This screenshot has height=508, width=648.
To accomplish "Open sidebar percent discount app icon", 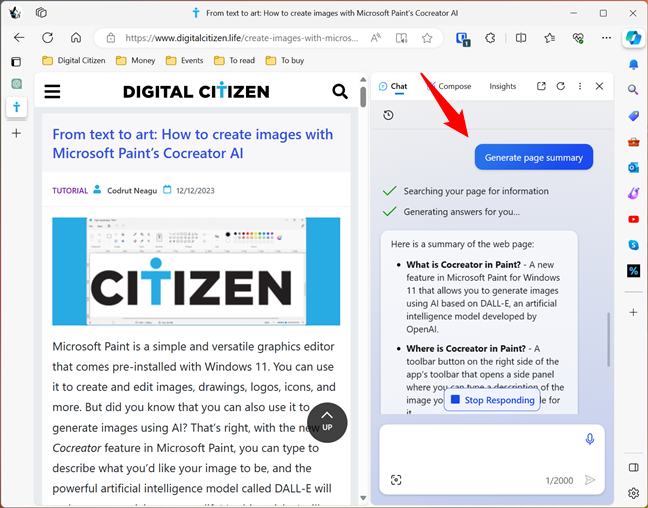I will coord(633,271).
